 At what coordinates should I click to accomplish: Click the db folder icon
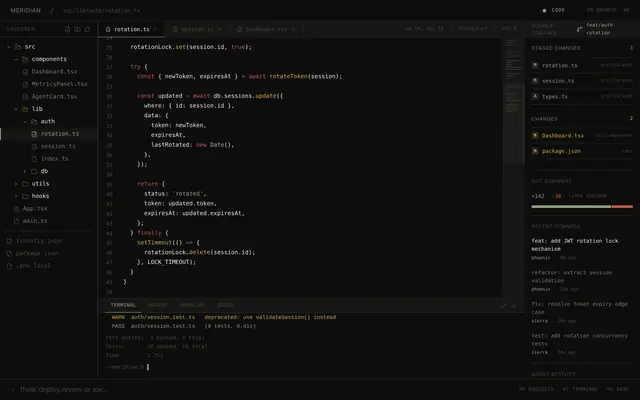pyautogui.click(x=34, y=171)
